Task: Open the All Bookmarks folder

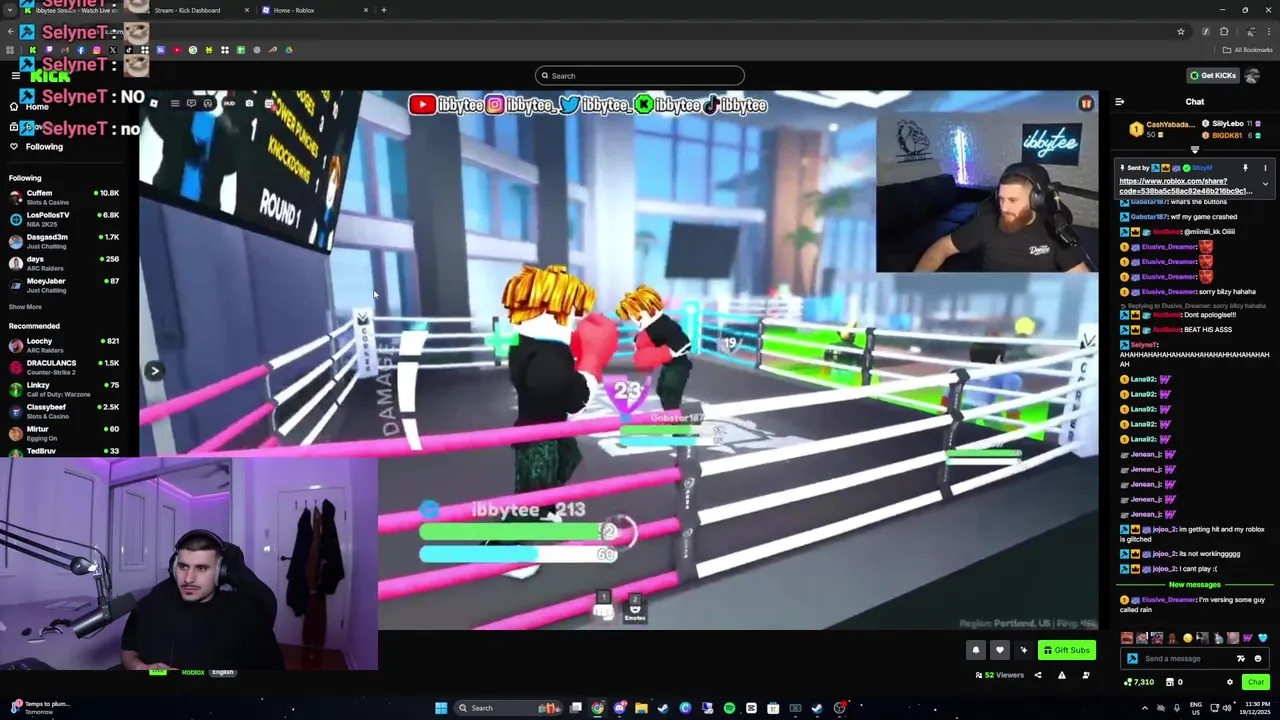Action: point(1248,50)
